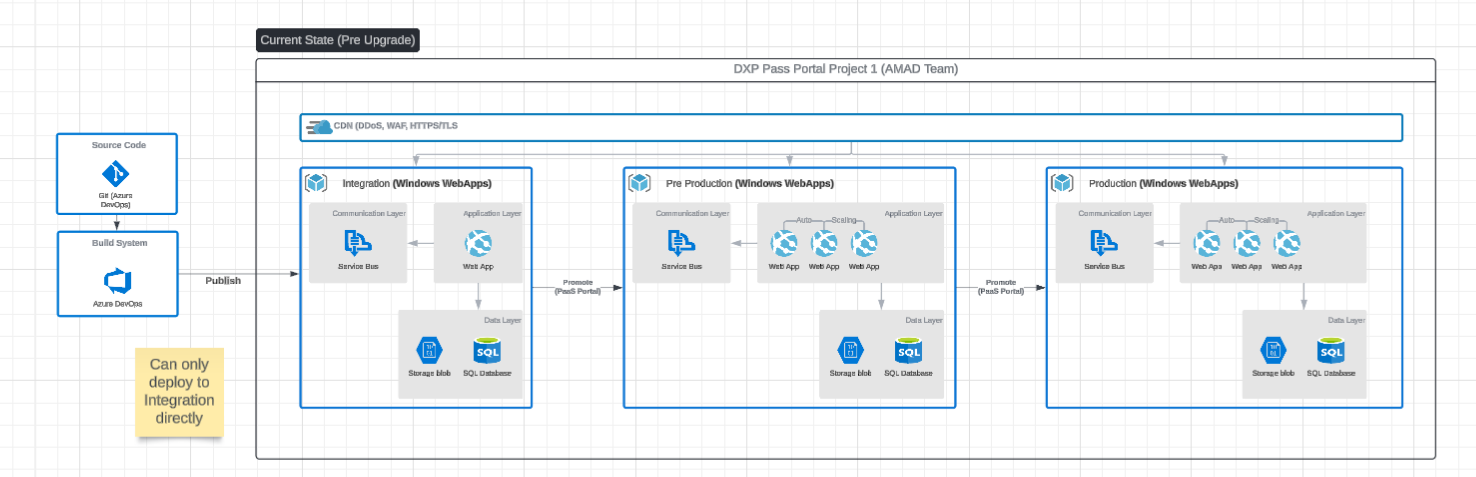Select the Service Bus icon in Production
1476x477 pixels.
[x=1104, y=243]
